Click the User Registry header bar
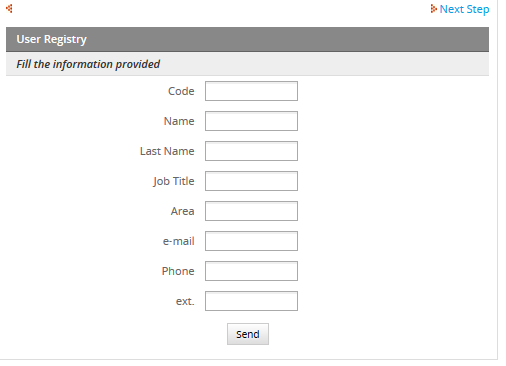Image resolution: width=506 pixels, height=366 pixels. pos(247,39)
